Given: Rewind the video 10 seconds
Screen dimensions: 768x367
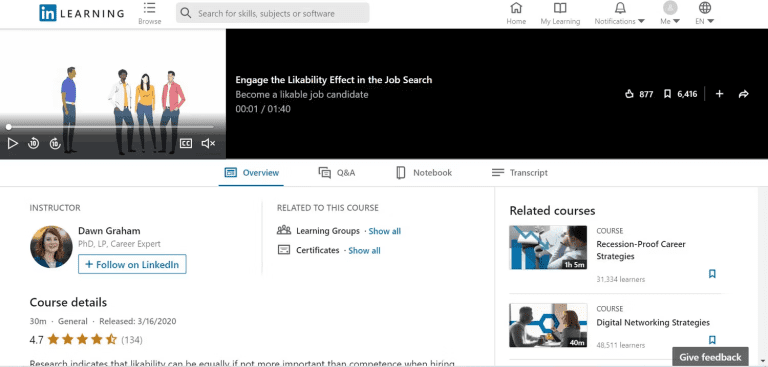Looking at the screenshot, I should (33, 144).
